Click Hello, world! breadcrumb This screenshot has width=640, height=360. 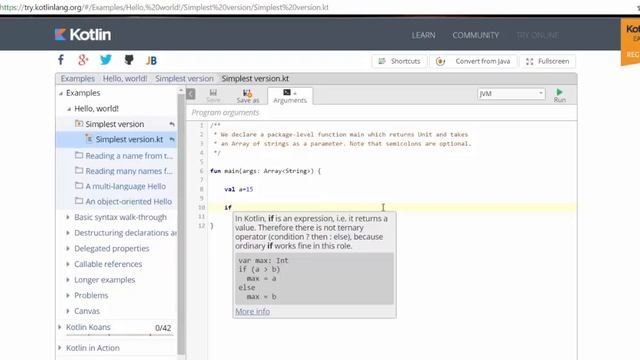(x=125, y=78)
